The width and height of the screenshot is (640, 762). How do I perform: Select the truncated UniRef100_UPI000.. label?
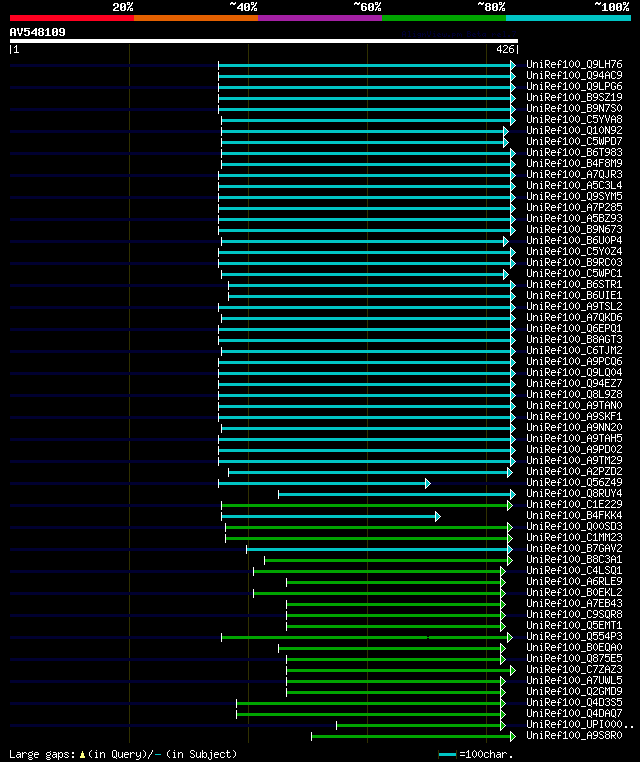[x=580, y=724]
